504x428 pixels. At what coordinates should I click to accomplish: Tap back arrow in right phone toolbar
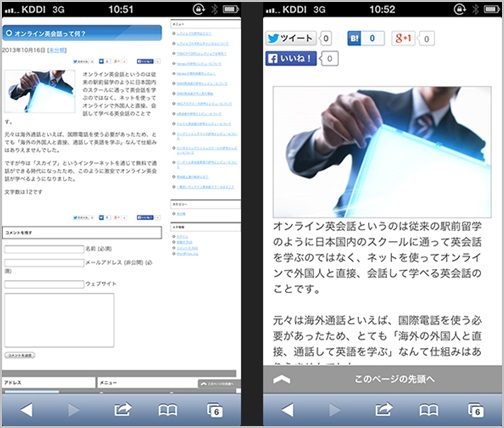[288, 410]
